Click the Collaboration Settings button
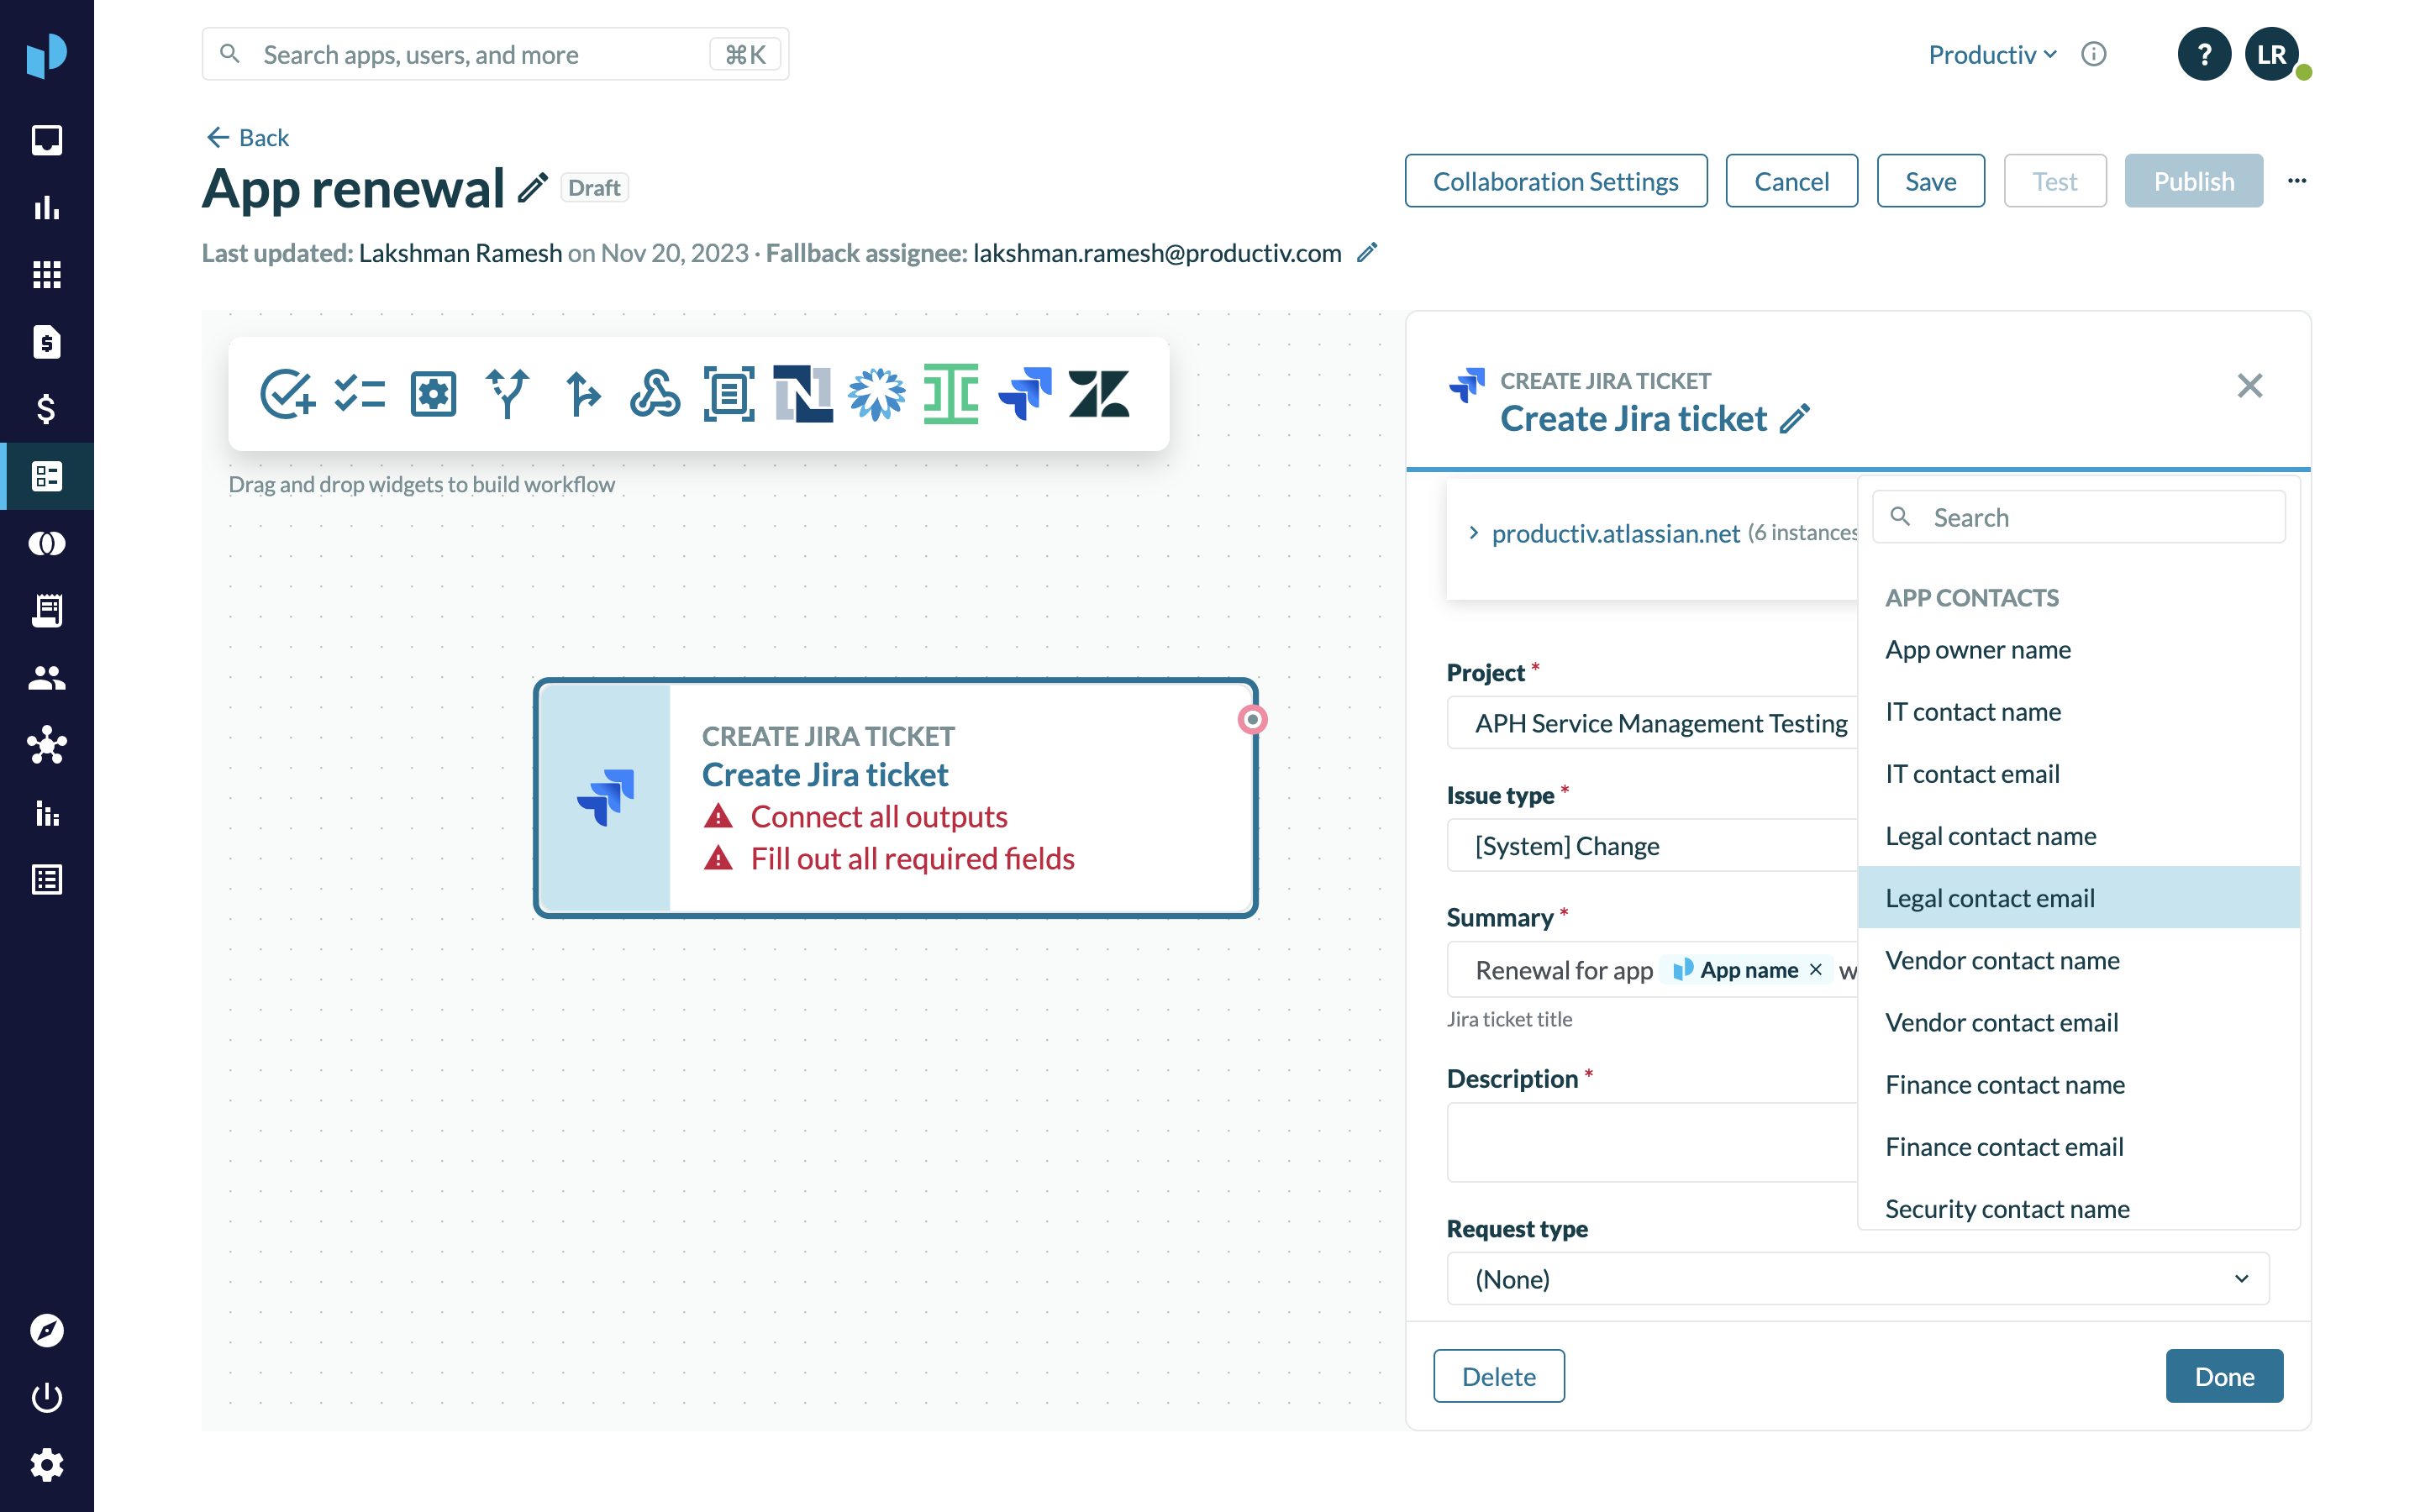Image resolution: width=2420 pixels, height=1512 pixels. pos(1555,181)
